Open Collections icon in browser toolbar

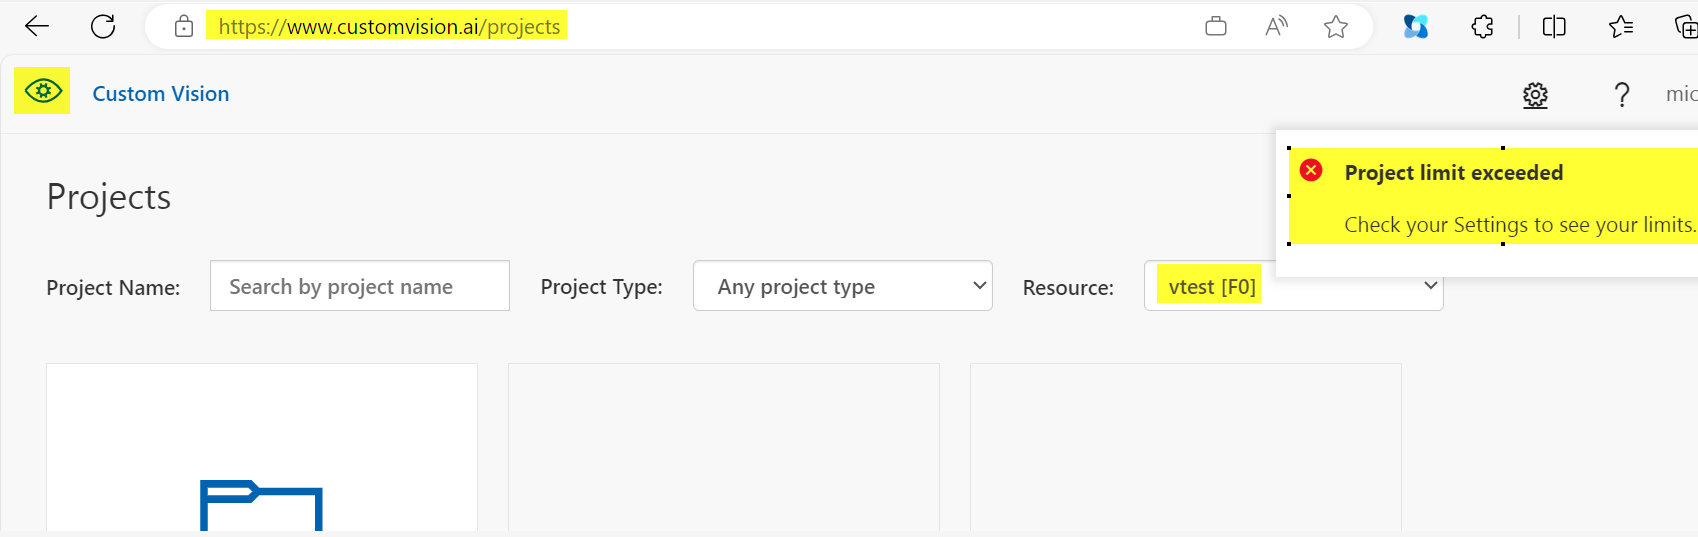click(1686, 27)
